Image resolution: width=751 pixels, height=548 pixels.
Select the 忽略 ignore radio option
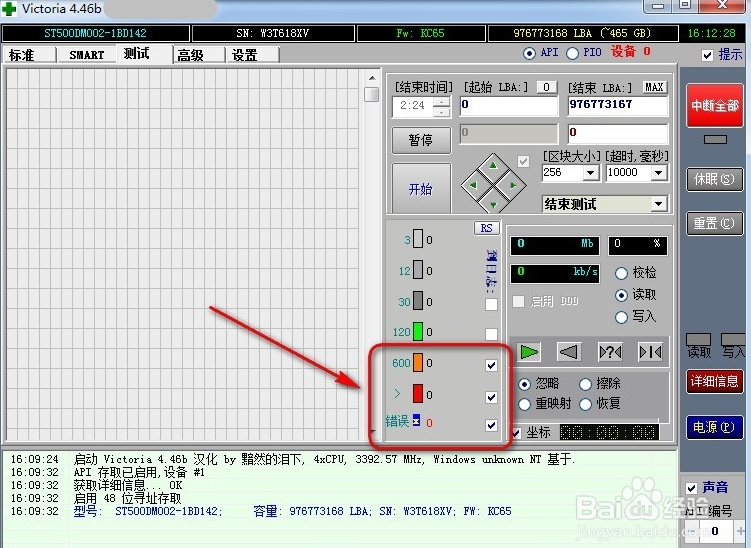pyautogui.click(x=524, y=384)
